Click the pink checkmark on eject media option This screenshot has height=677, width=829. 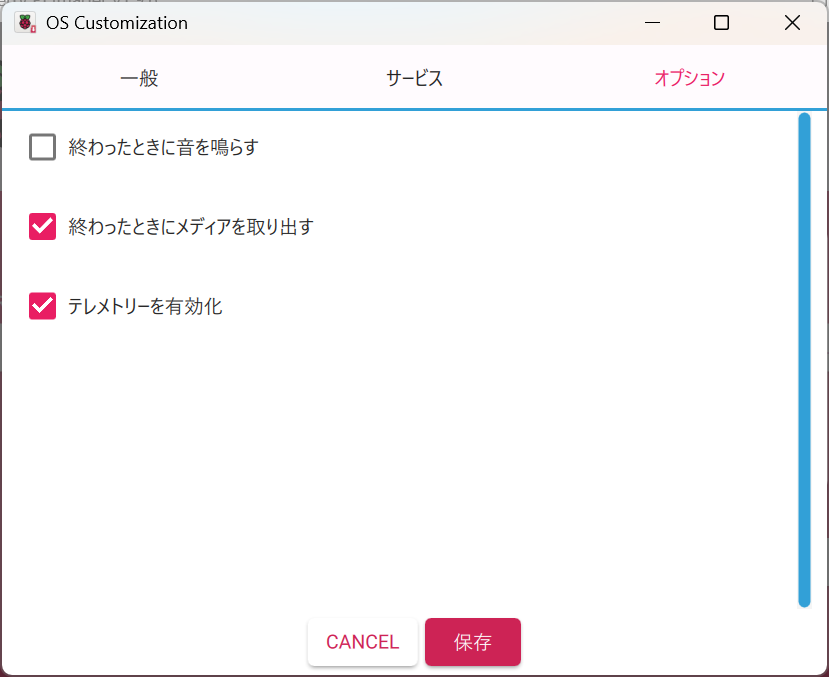pos(41,227)
